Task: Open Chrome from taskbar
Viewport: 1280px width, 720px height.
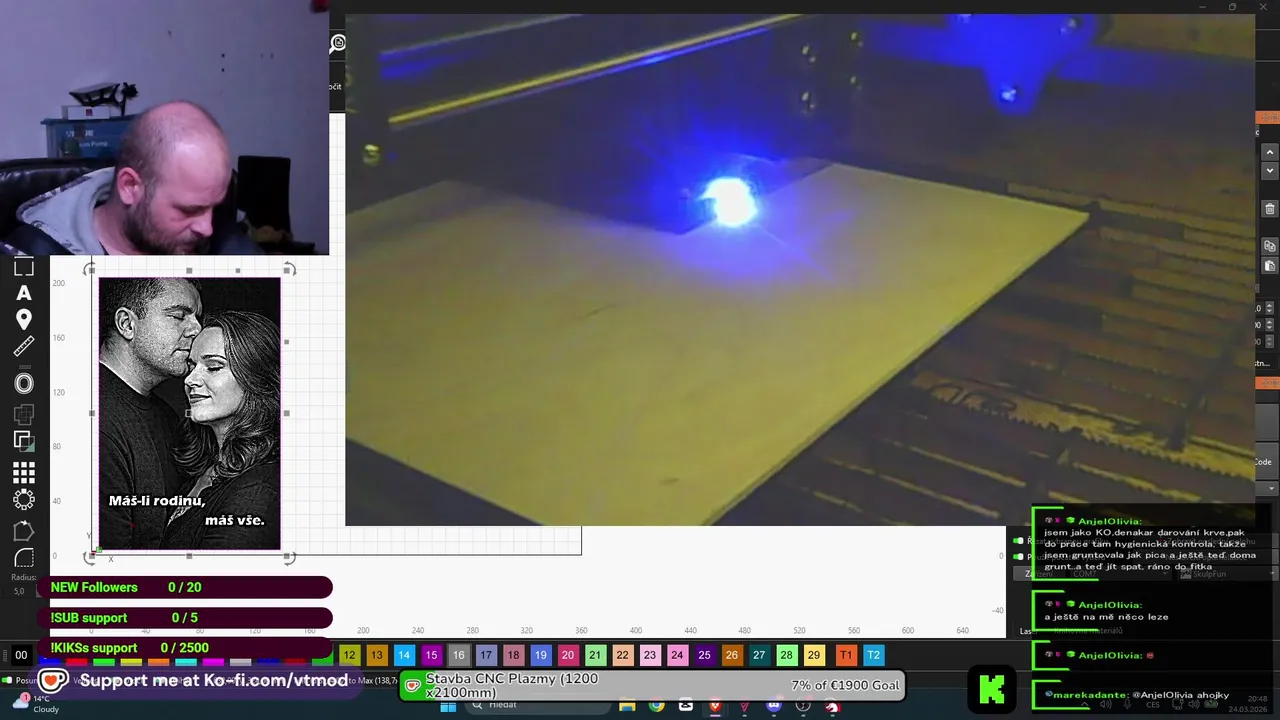Action: click(x=656, y=705)
